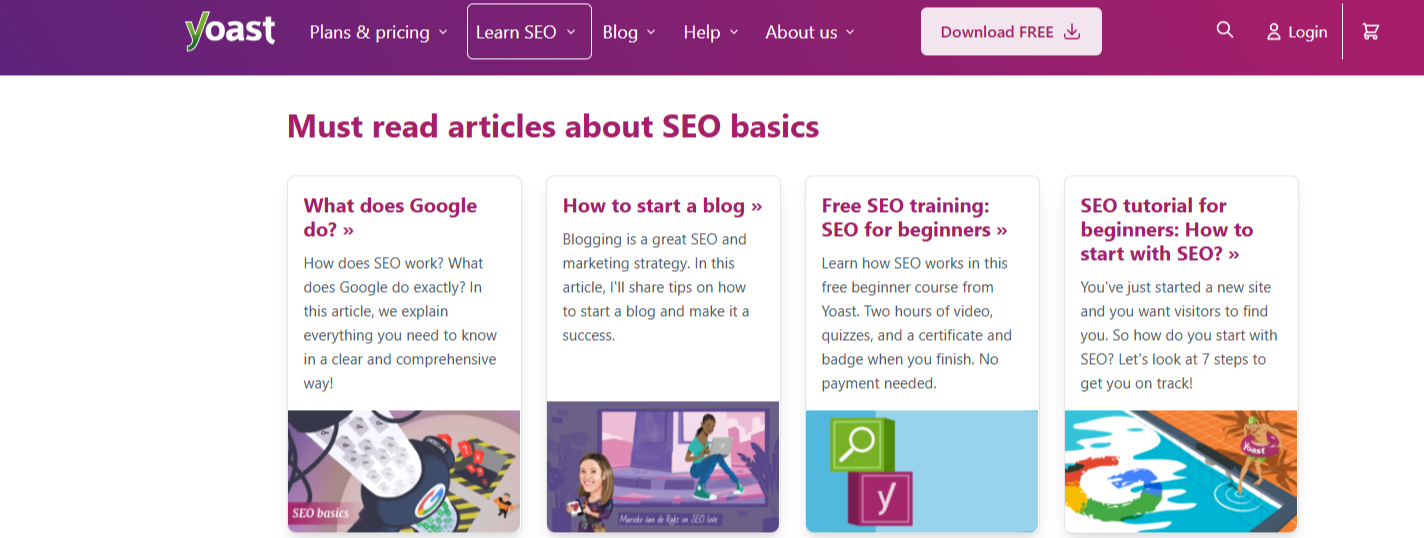The image size is (1424, 538).
Task: Expand the Help menu chevron
Action: point(734,32)
